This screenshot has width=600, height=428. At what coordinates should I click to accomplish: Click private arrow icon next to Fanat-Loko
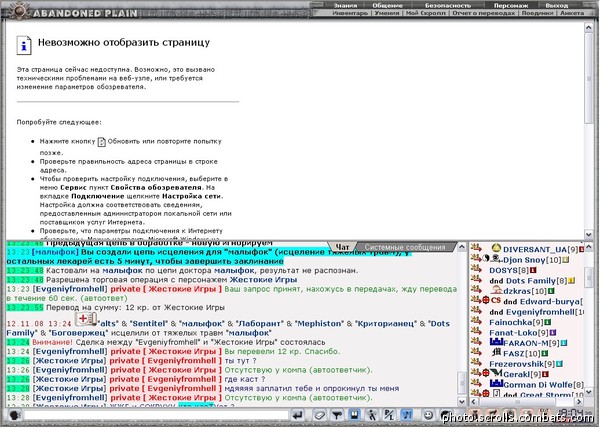tap(476, 331)
